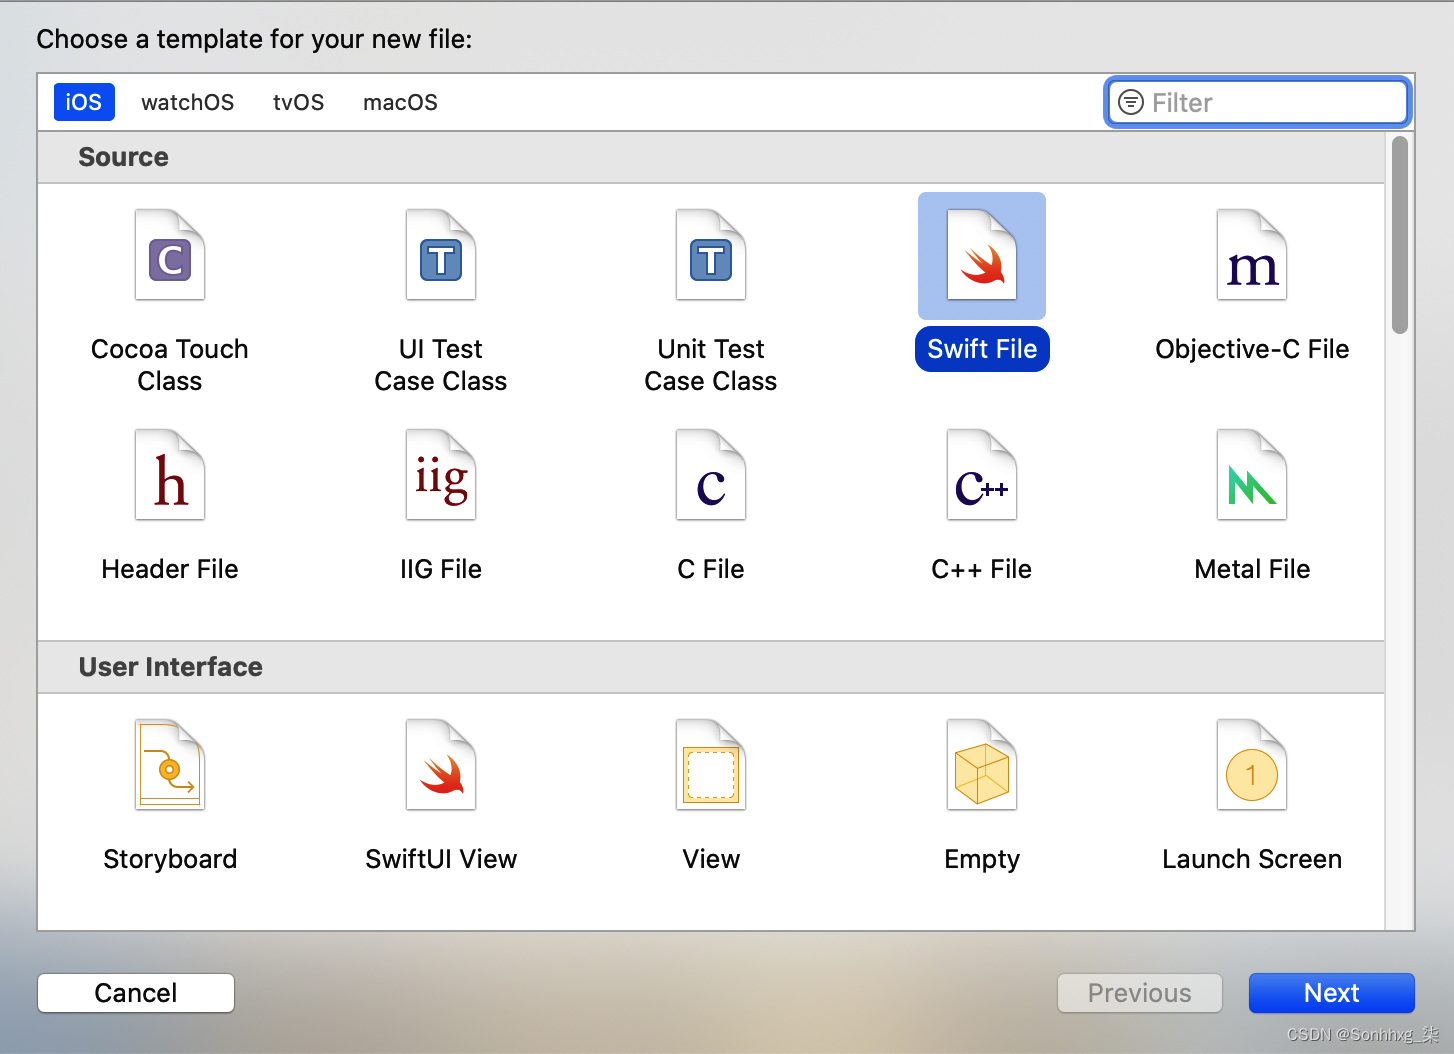Select the Swift File template icon
1454x1054 pixels.
click(x=982, y=255)
